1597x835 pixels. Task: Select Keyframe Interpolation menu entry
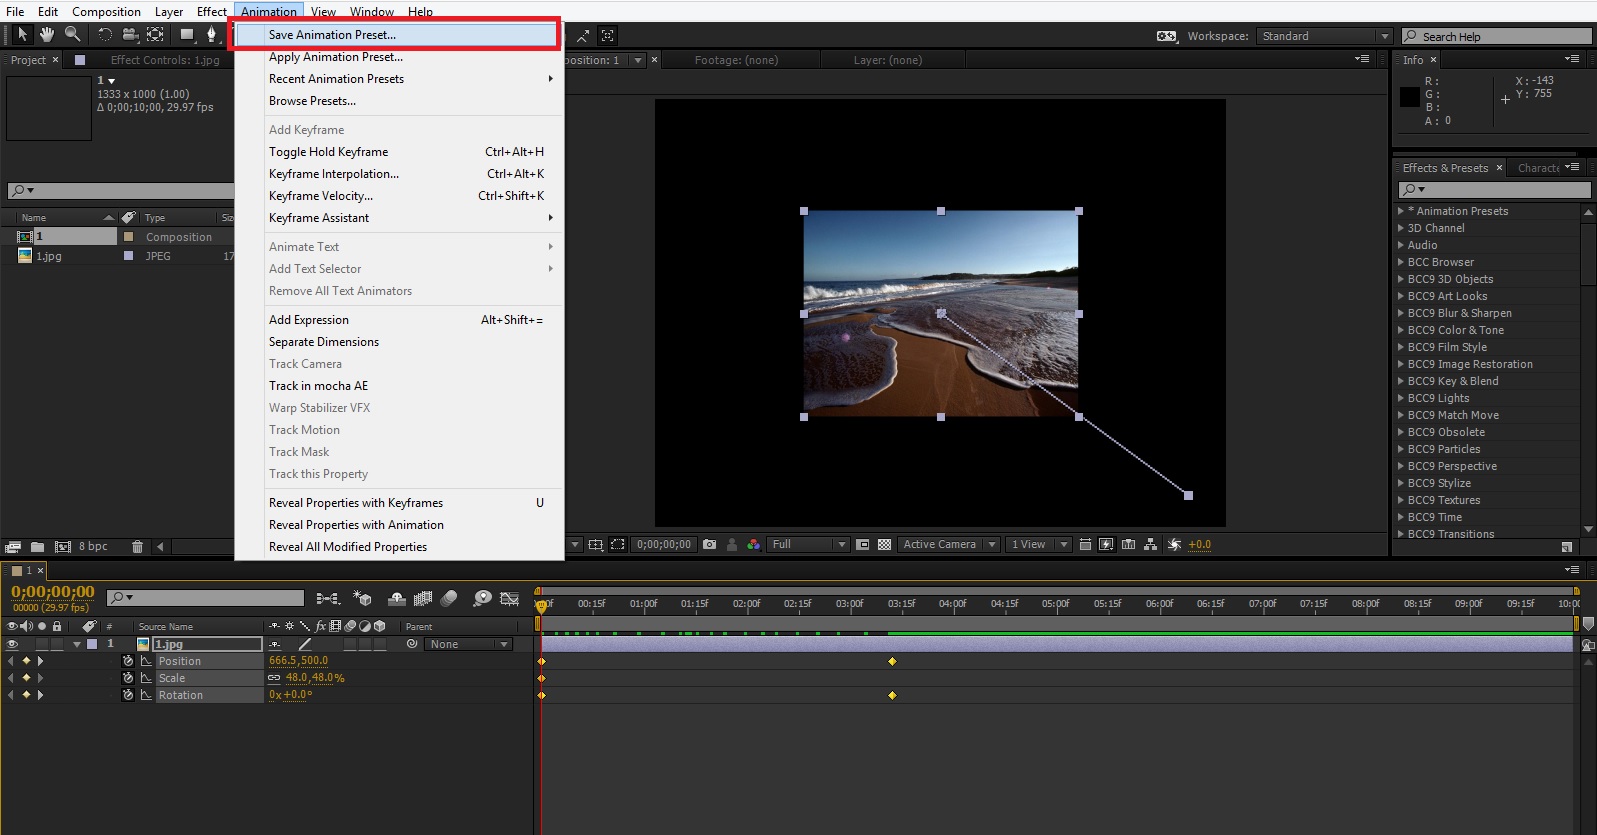[399, 174]
